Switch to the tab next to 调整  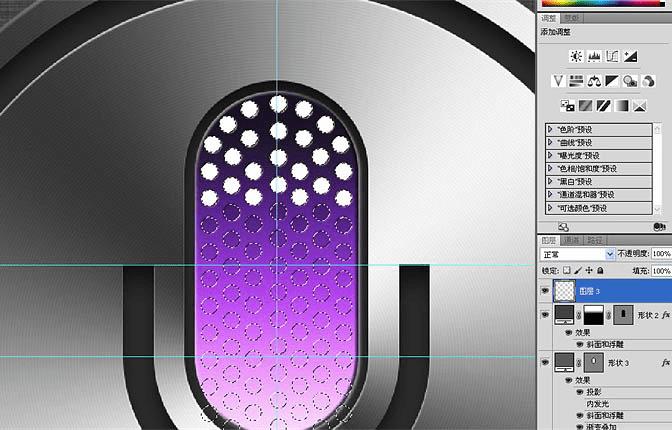[x=571, y=18]
